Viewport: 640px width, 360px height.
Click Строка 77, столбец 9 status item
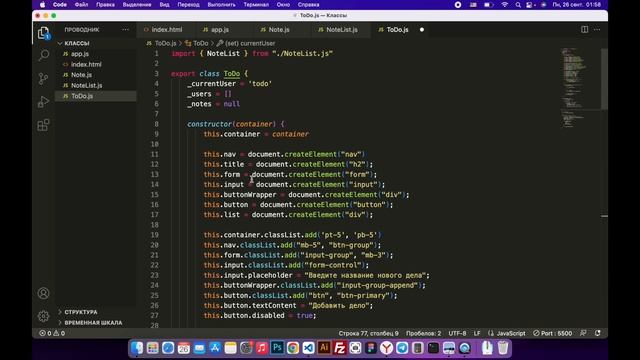pyautogui.click(x=368, y=333)
